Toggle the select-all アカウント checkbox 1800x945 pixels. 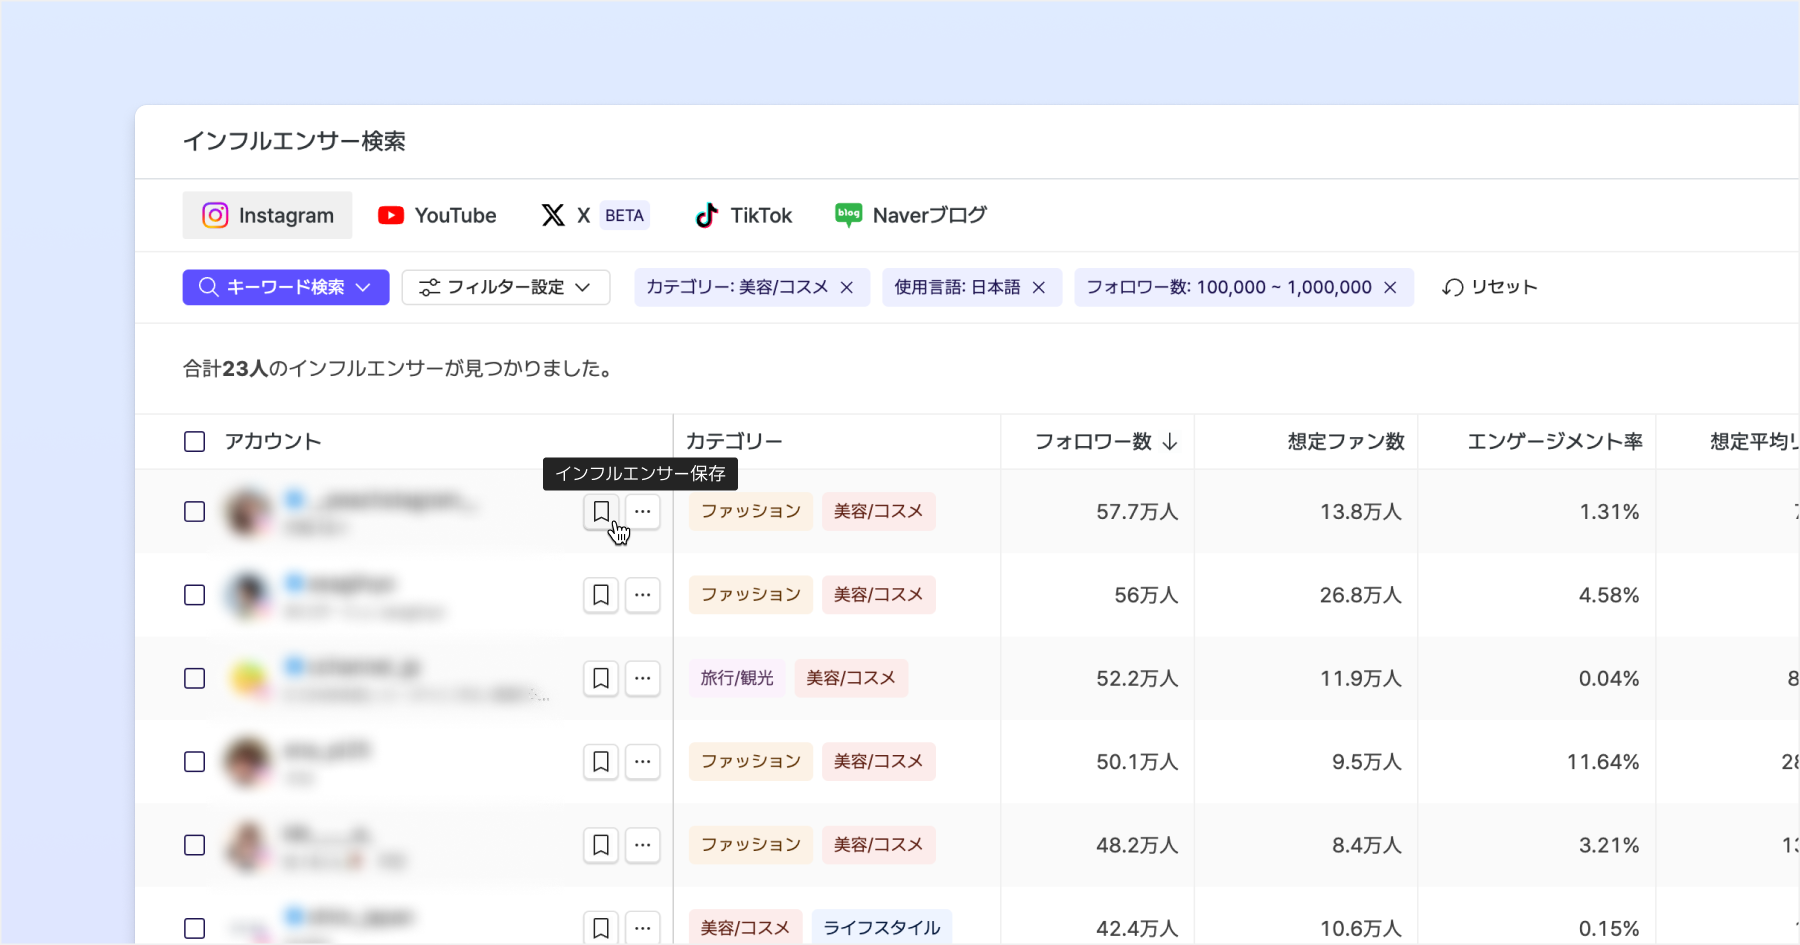pos(195,442)
